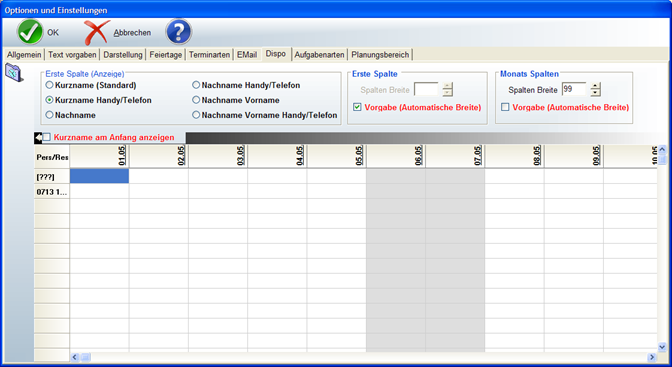Select the [???] row header
This screenshot has width=672, height=367.
tap(52, 177)
